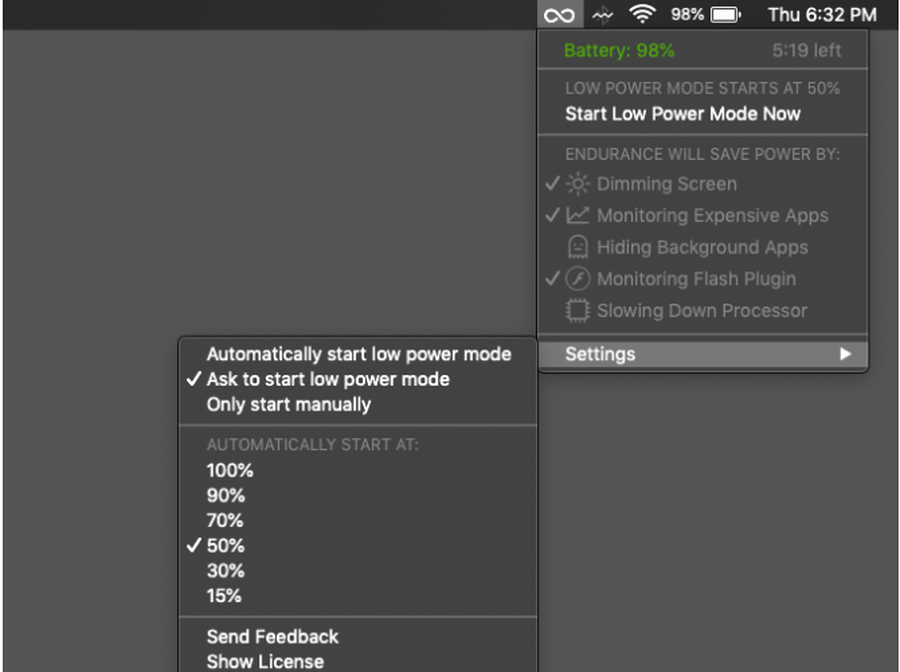Click Show License entry
Screen dimensions: 900x672
tap(265, 661)
